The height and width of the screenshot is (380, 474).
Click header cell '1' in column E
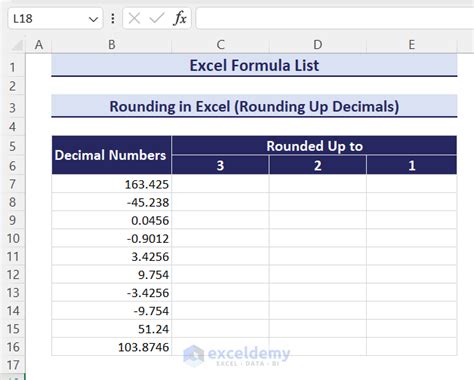412,165
